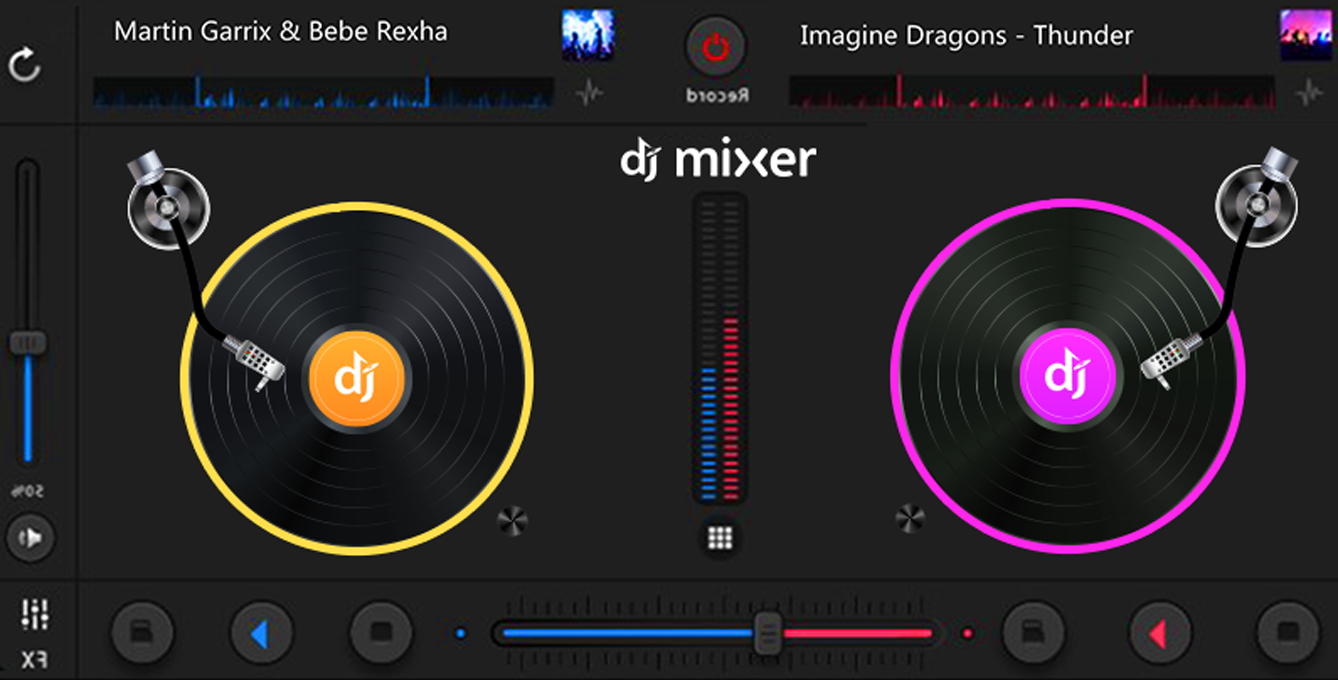
Task: Click the 'Imagine Dragons - Thunder' title
Action: [966, 36]
